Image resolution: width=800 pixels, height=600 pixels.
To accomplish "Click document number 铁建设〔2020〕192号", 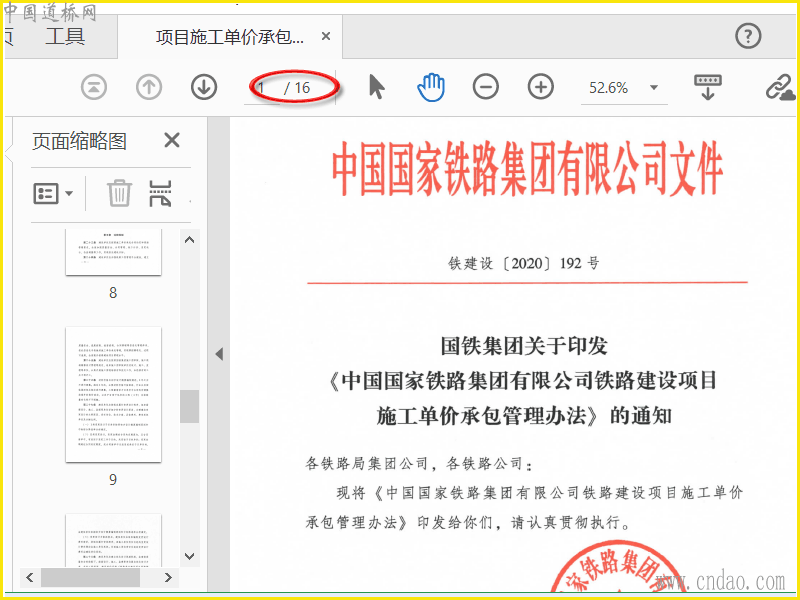I will [524, 263].
